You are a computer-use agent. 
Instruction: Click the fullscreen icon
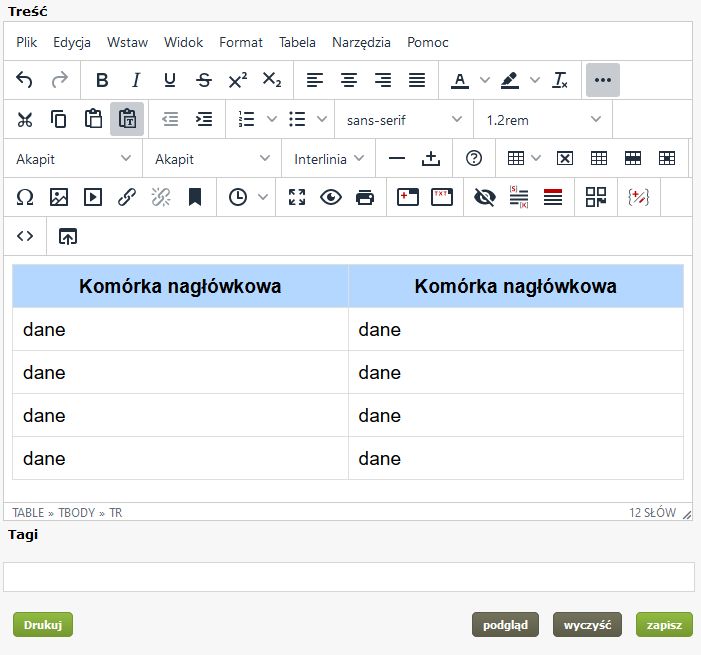tap(297, 197)
